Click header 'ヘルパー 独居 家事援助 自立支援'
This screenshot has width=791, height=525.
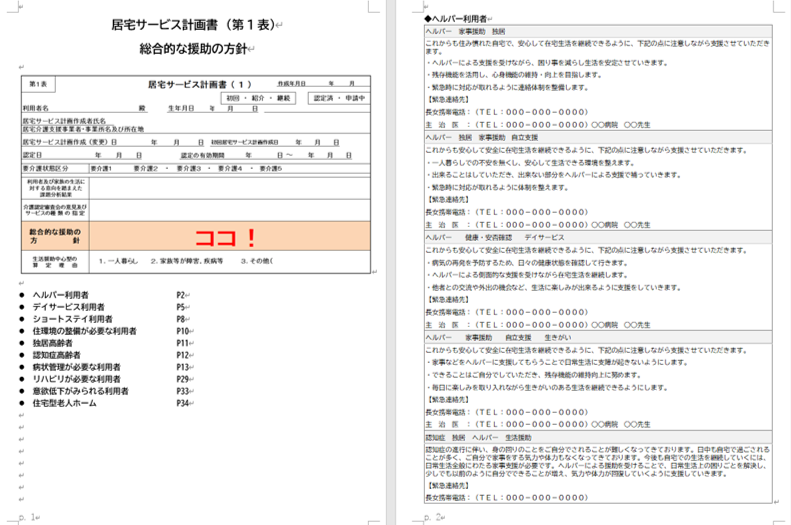(598, 137)
